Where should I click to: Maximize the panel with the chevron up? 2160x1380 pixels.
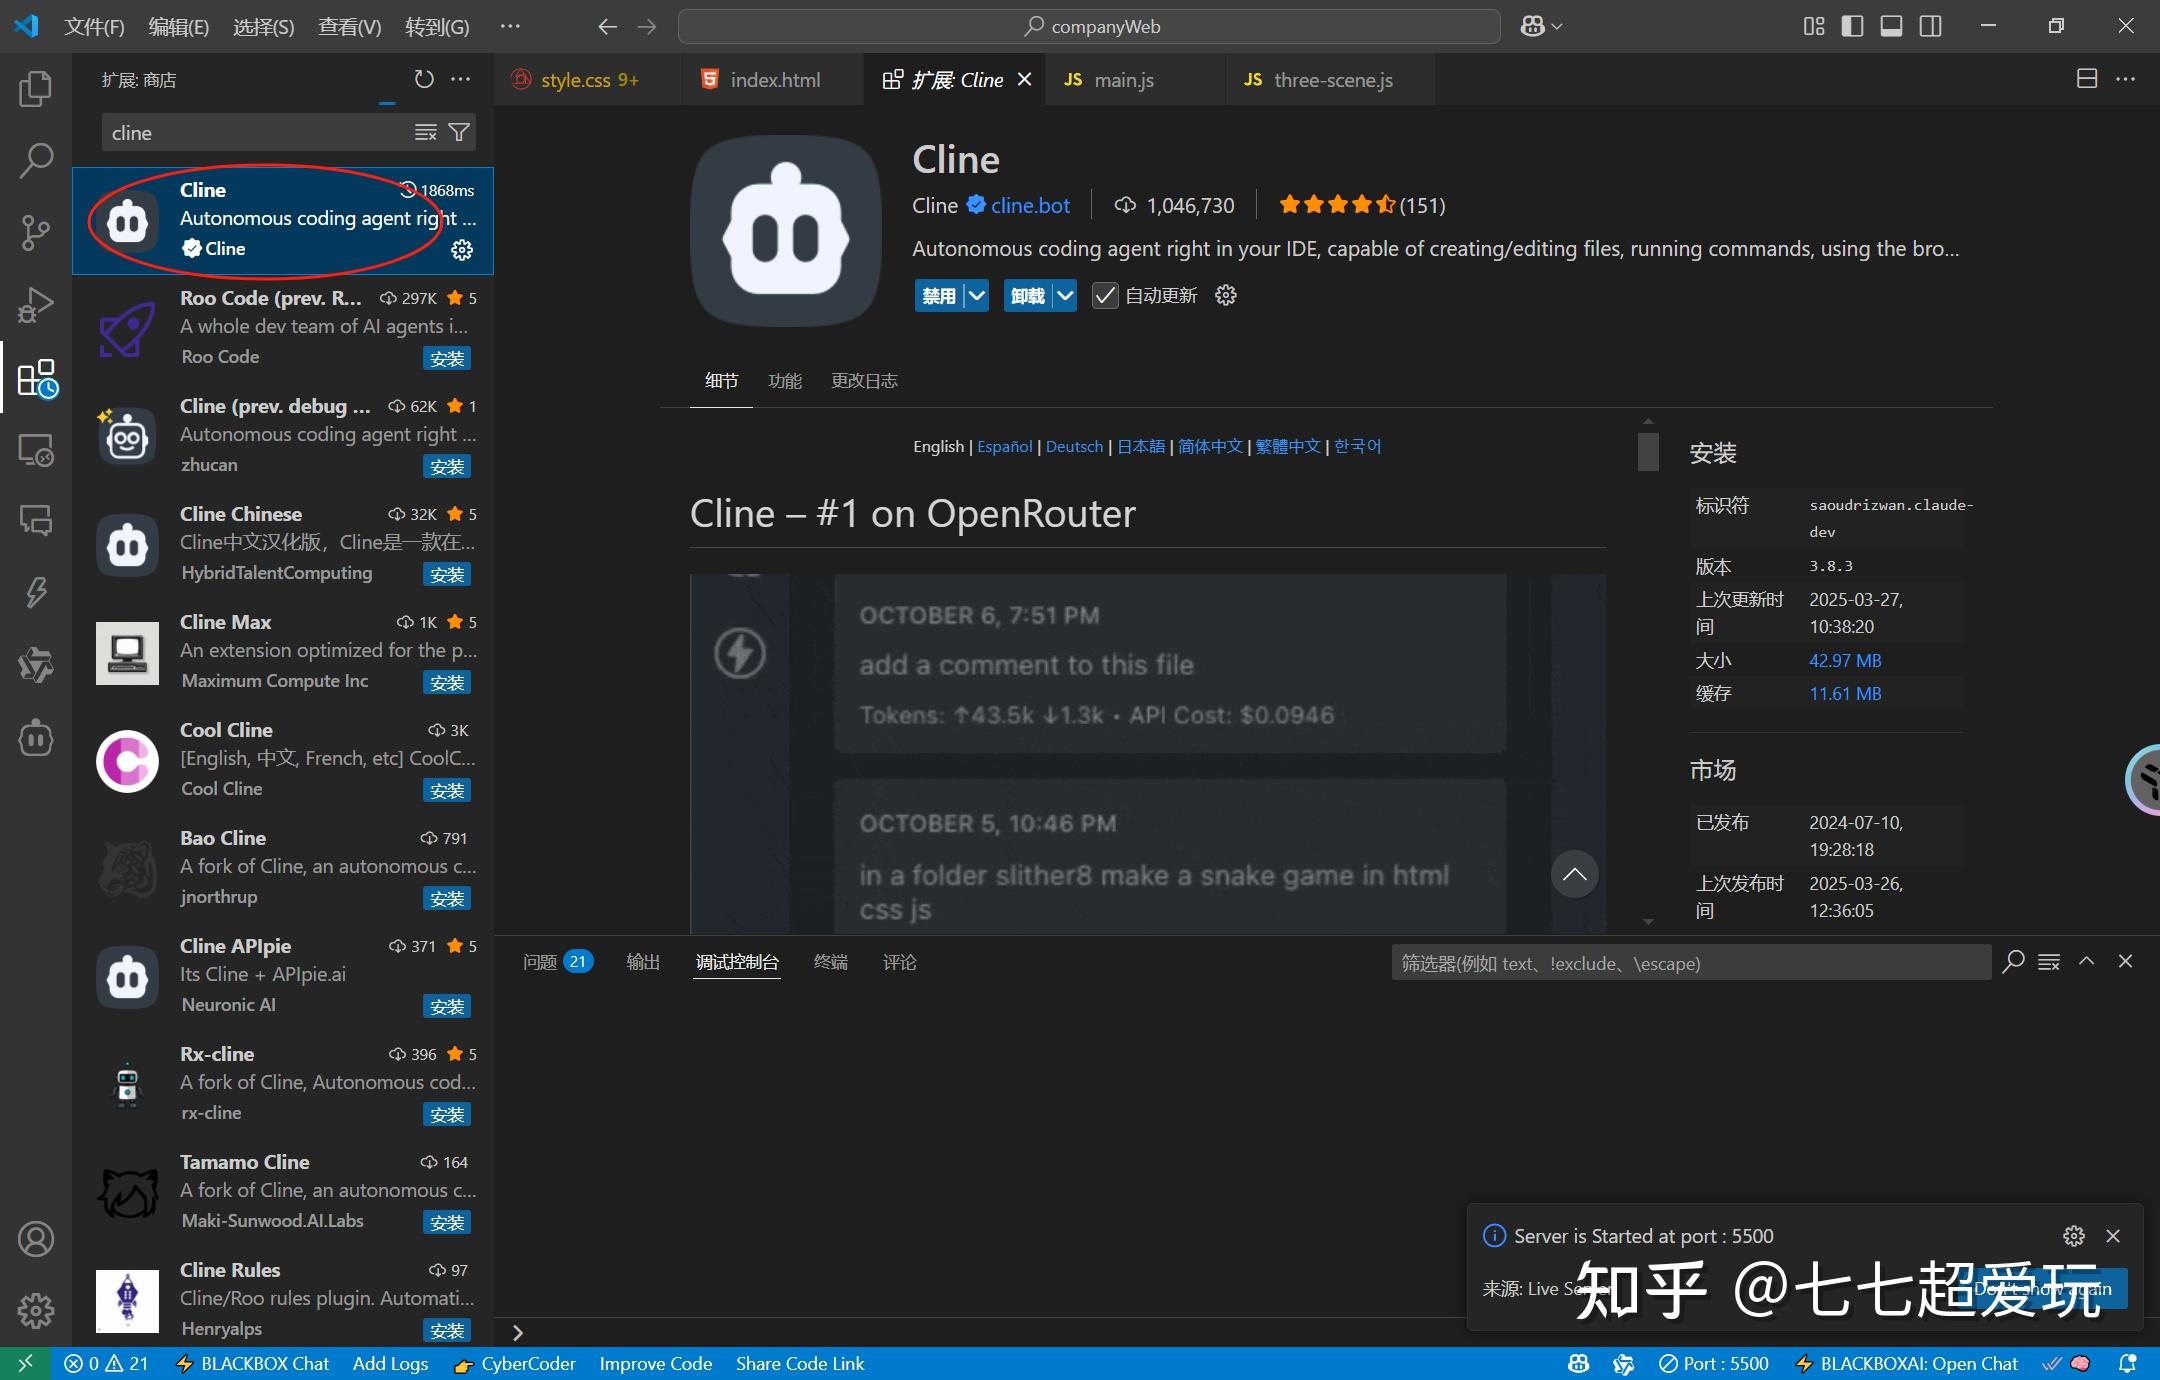coord(2086,961)
